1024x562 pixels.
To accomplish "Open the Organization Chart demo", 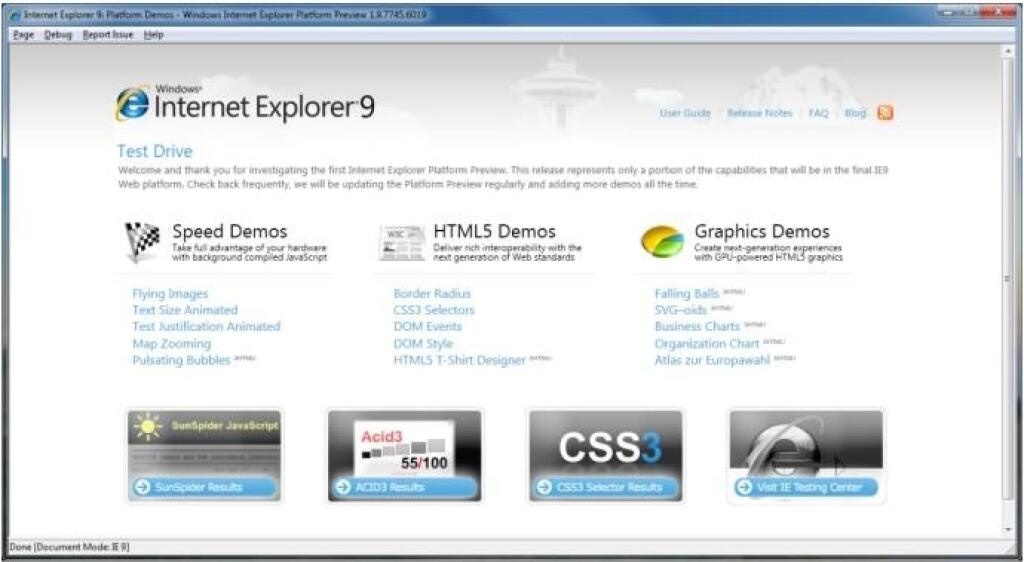I will coord(707,343).
